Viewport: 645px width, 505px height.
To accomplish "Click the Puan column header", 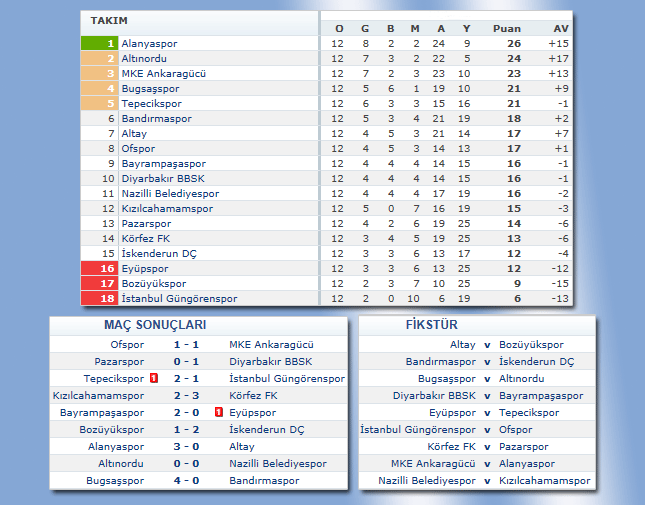I will [507, 28].
